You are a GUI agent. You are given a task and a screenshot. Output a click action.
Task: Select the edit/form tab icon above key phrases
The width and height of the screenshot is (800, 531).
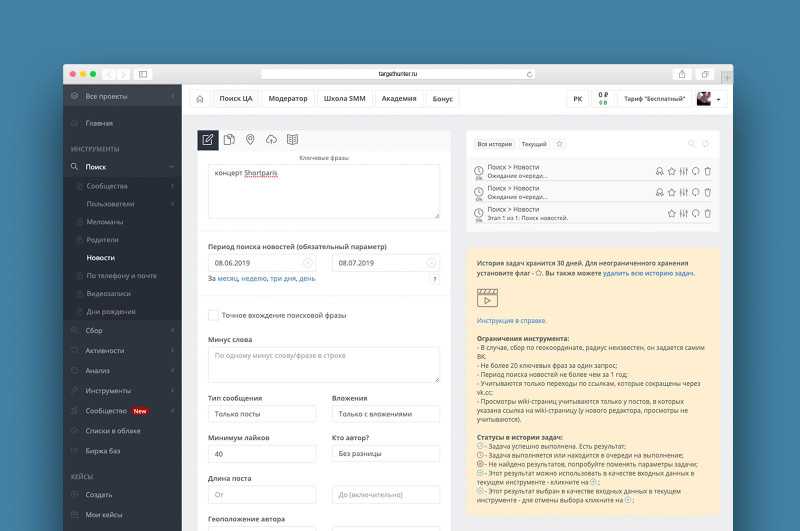coord(208,140)
